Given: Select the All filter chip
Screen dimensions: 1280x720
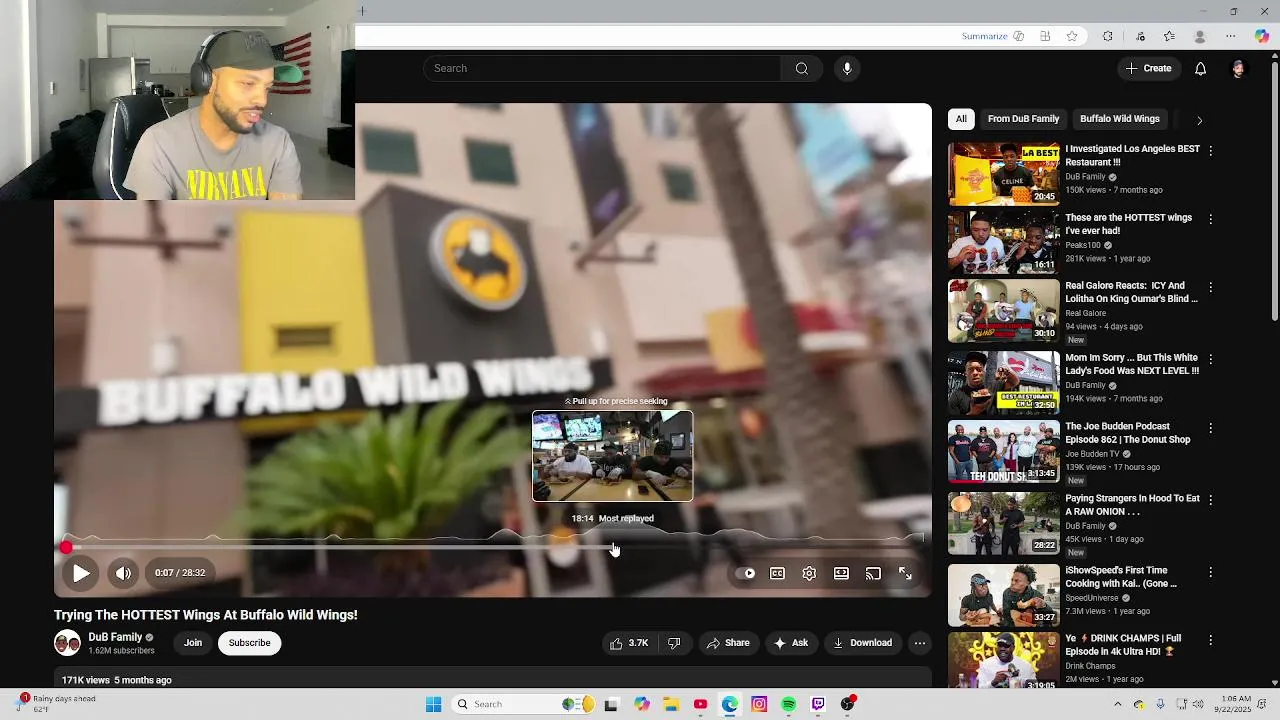Looking at the screenshot, I should (961, 119).
